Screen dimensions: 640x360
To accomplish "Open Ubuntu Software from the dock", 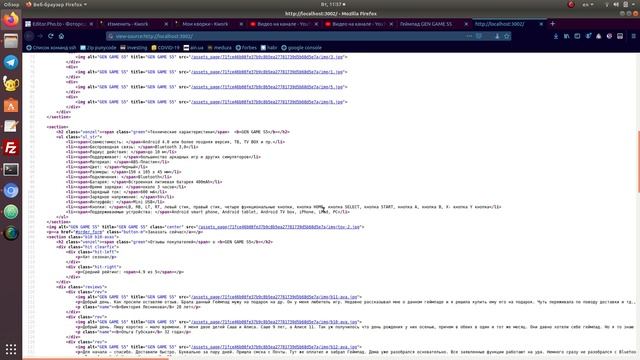I will tap(11, 105).
